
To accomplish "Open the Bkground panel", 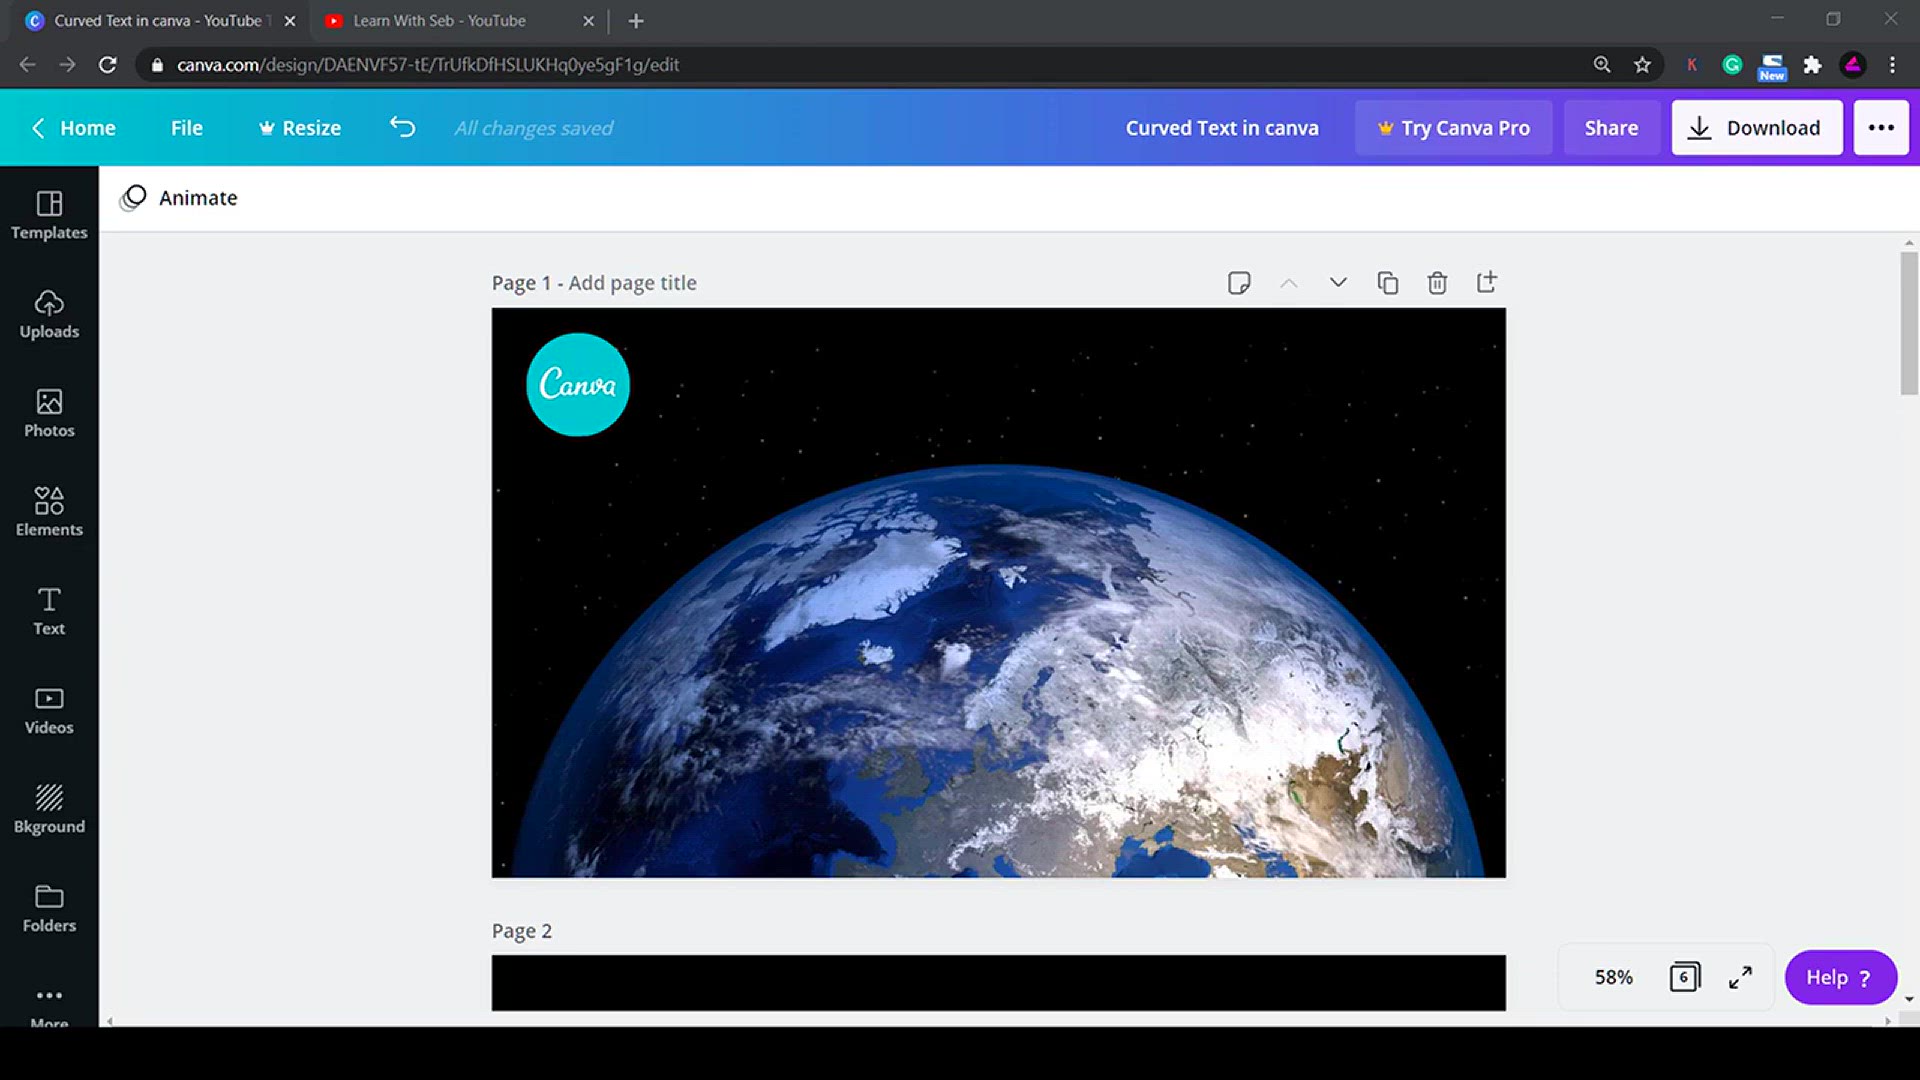I will [49, 809].
